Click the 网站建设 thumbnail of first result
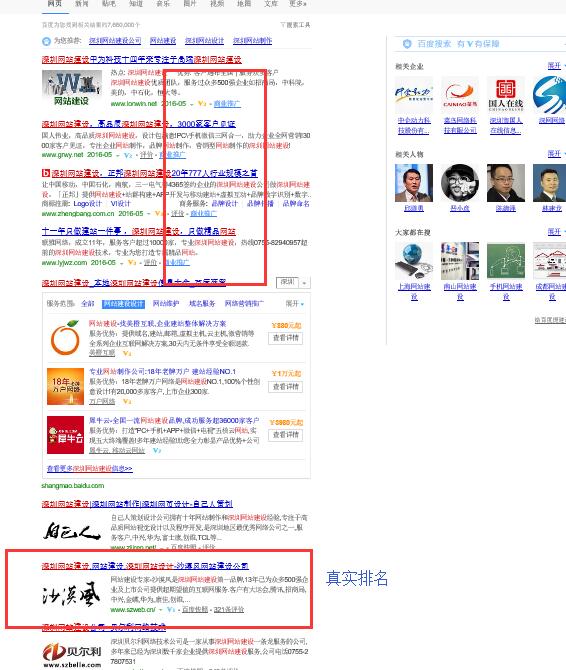Image resolution: width=566 pixels, height=670 pixels. point(72,88)
